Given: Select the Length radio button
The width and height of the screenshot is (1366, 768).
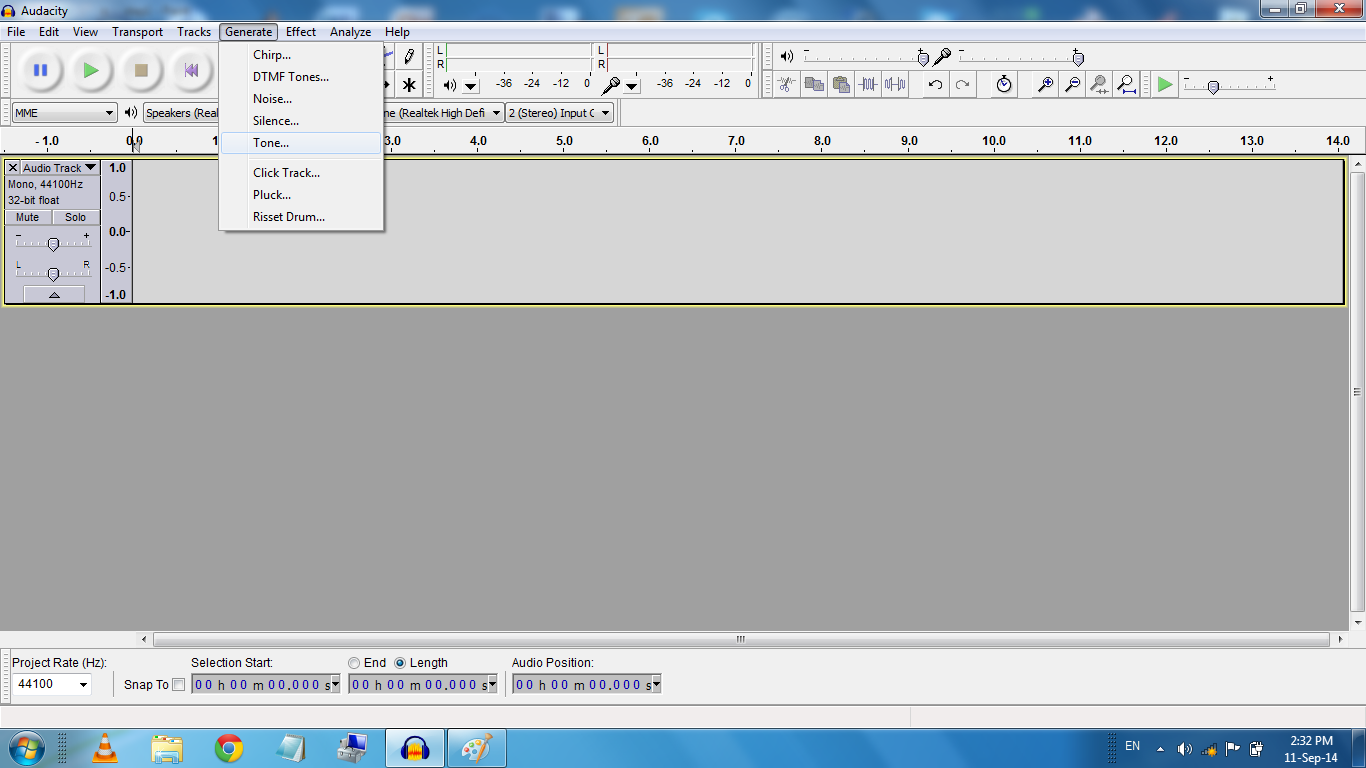Looking at the screenshot, I should pos(400,663).
